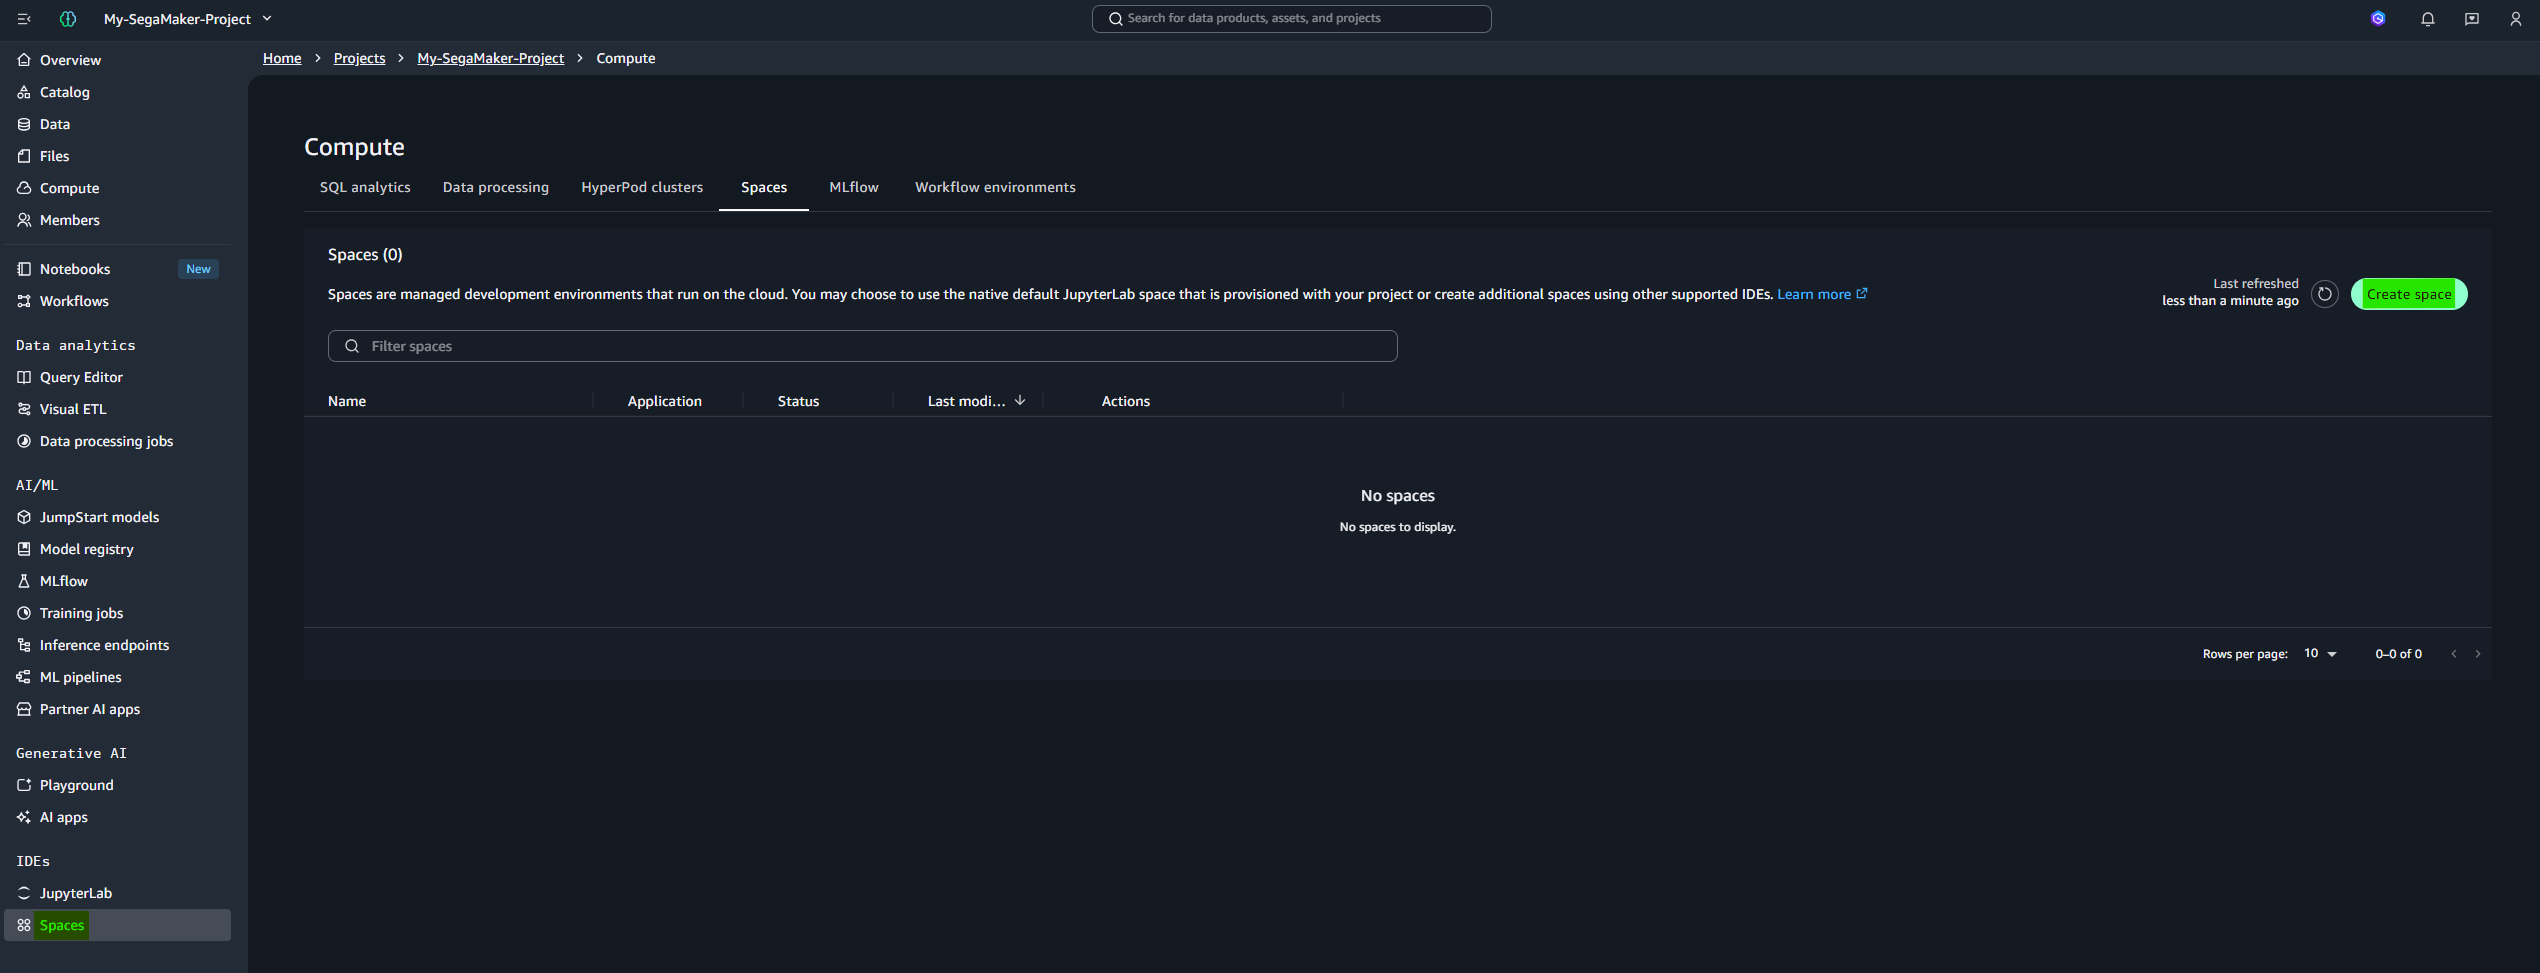This screenshot has height=973, width=2540.
Task: Open Members in the sidebar
Action: click(x=118, y=220)
